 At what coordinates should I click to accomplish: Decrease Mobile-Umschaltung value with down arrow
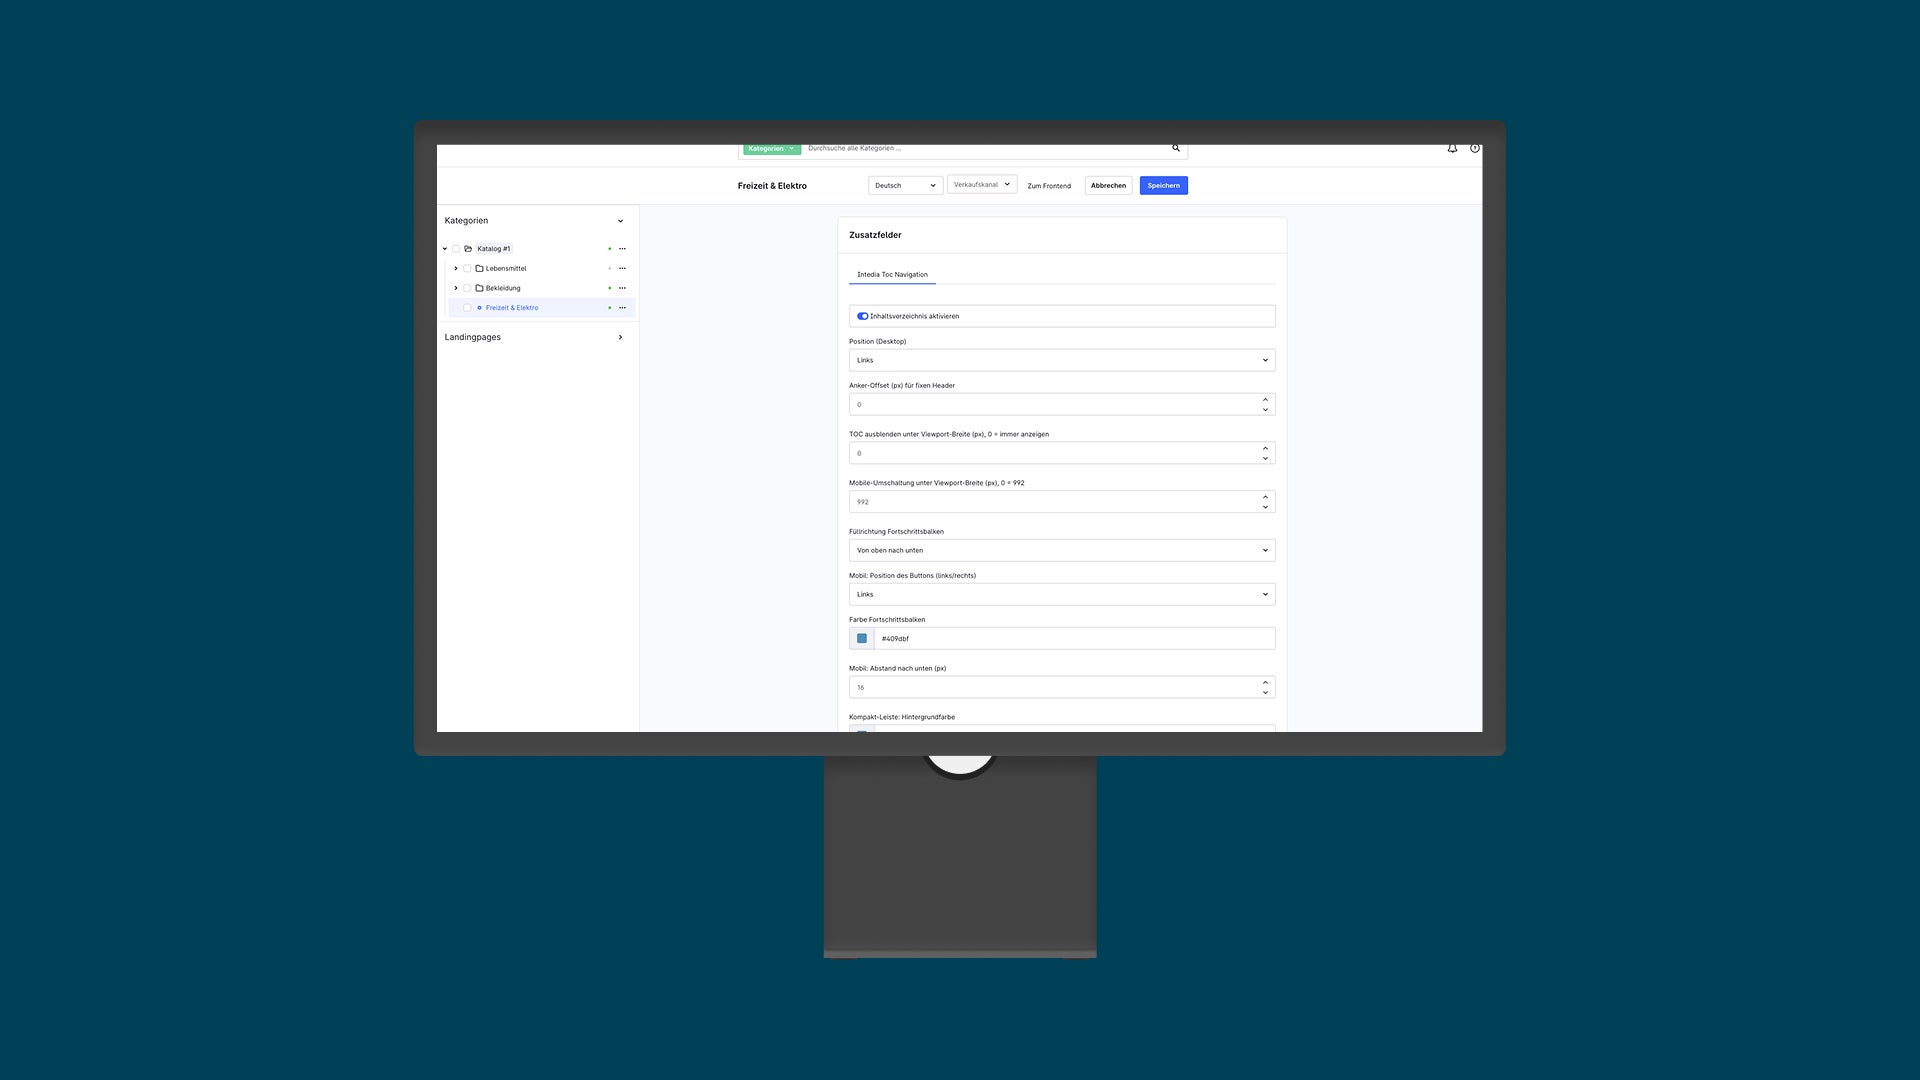1265,507
